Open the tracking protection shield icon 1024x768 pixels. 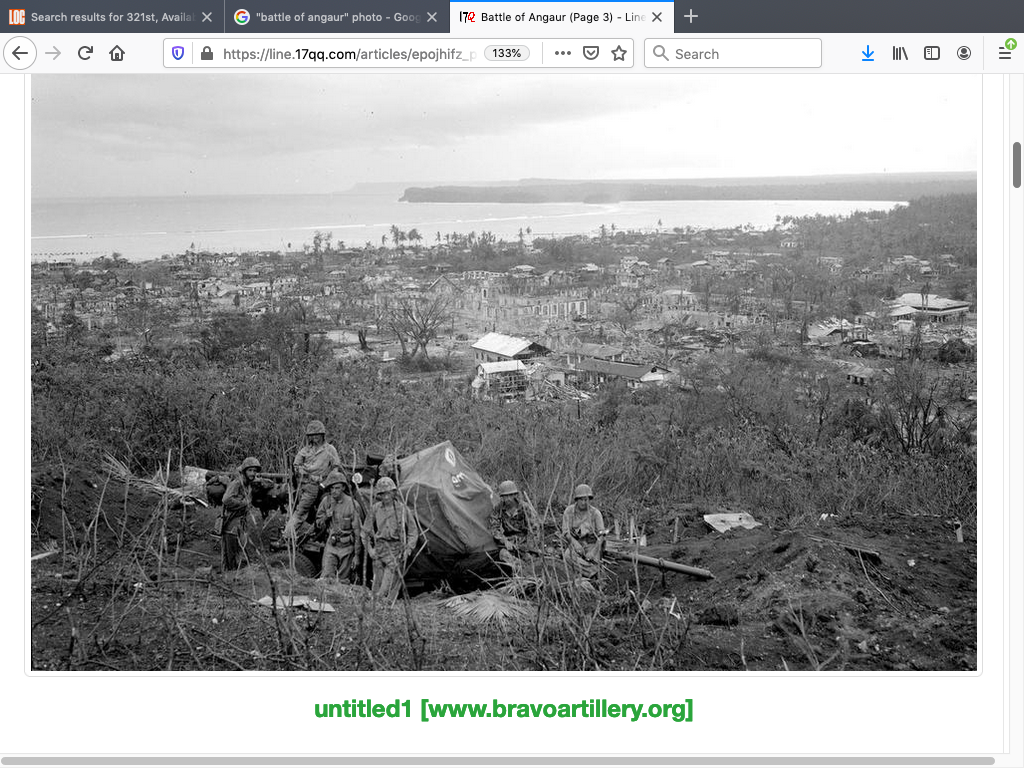pyautogui.click(x=178, y=54)
